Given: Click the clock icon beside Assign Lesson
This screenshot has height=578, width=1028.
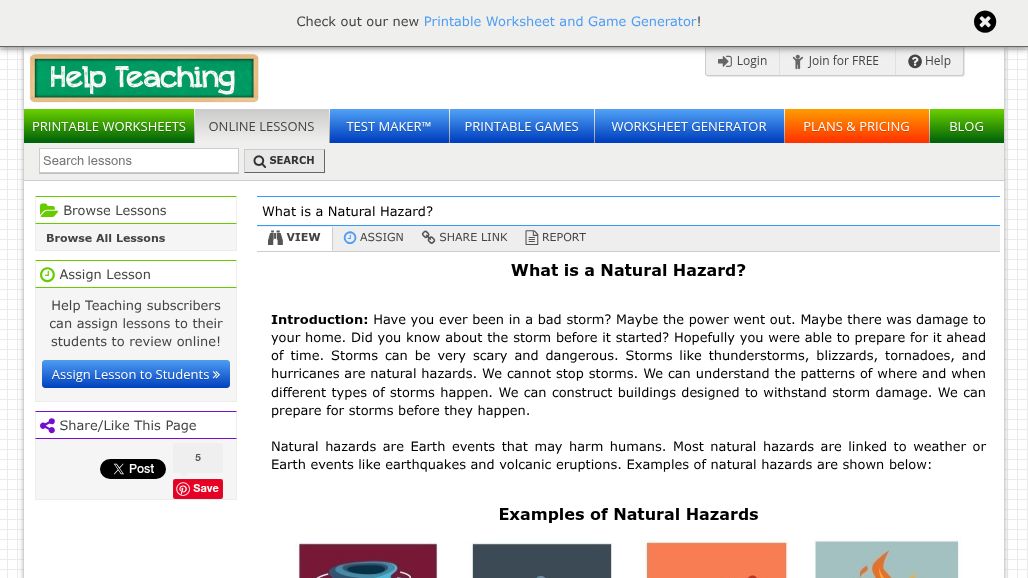Looking at the screenshot, I should click(48, 274).
